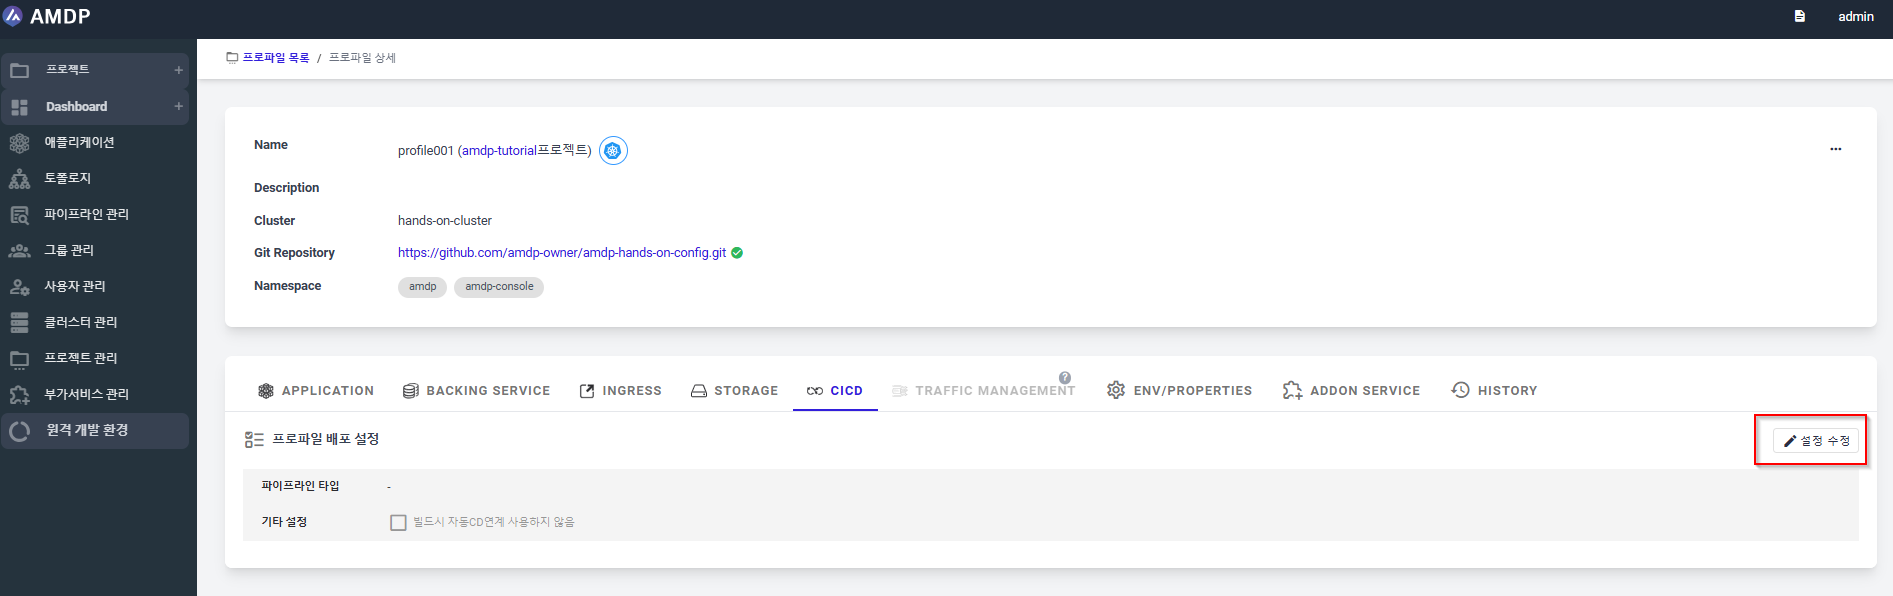Switch to the ADDON SERVICE tab
Viewport: 1893px width, 596px height.
point(1351,391)
